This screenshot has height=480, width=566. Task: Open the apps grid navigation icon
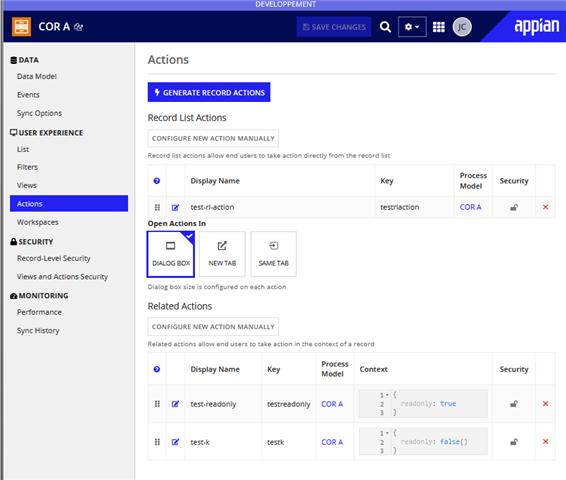439,27
